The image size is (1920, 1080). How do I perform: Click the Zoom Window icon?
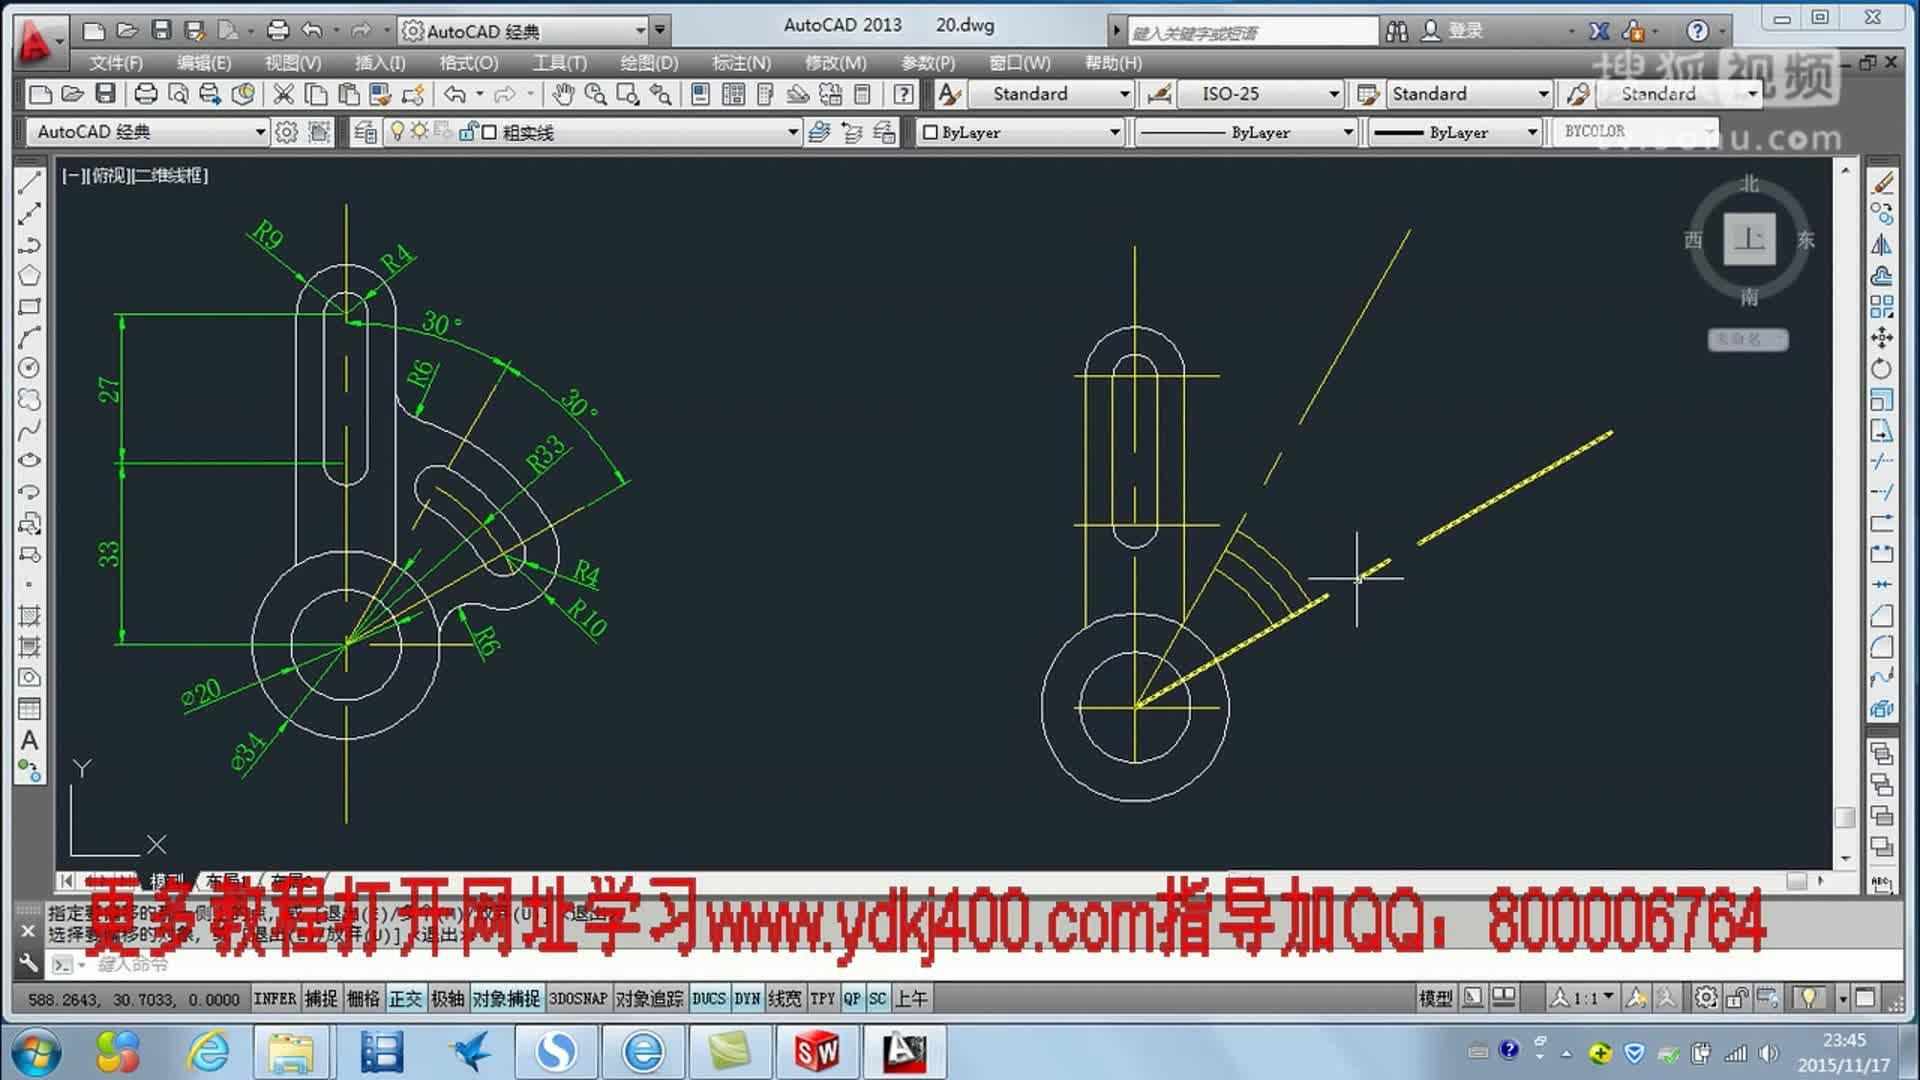(627, 95)
